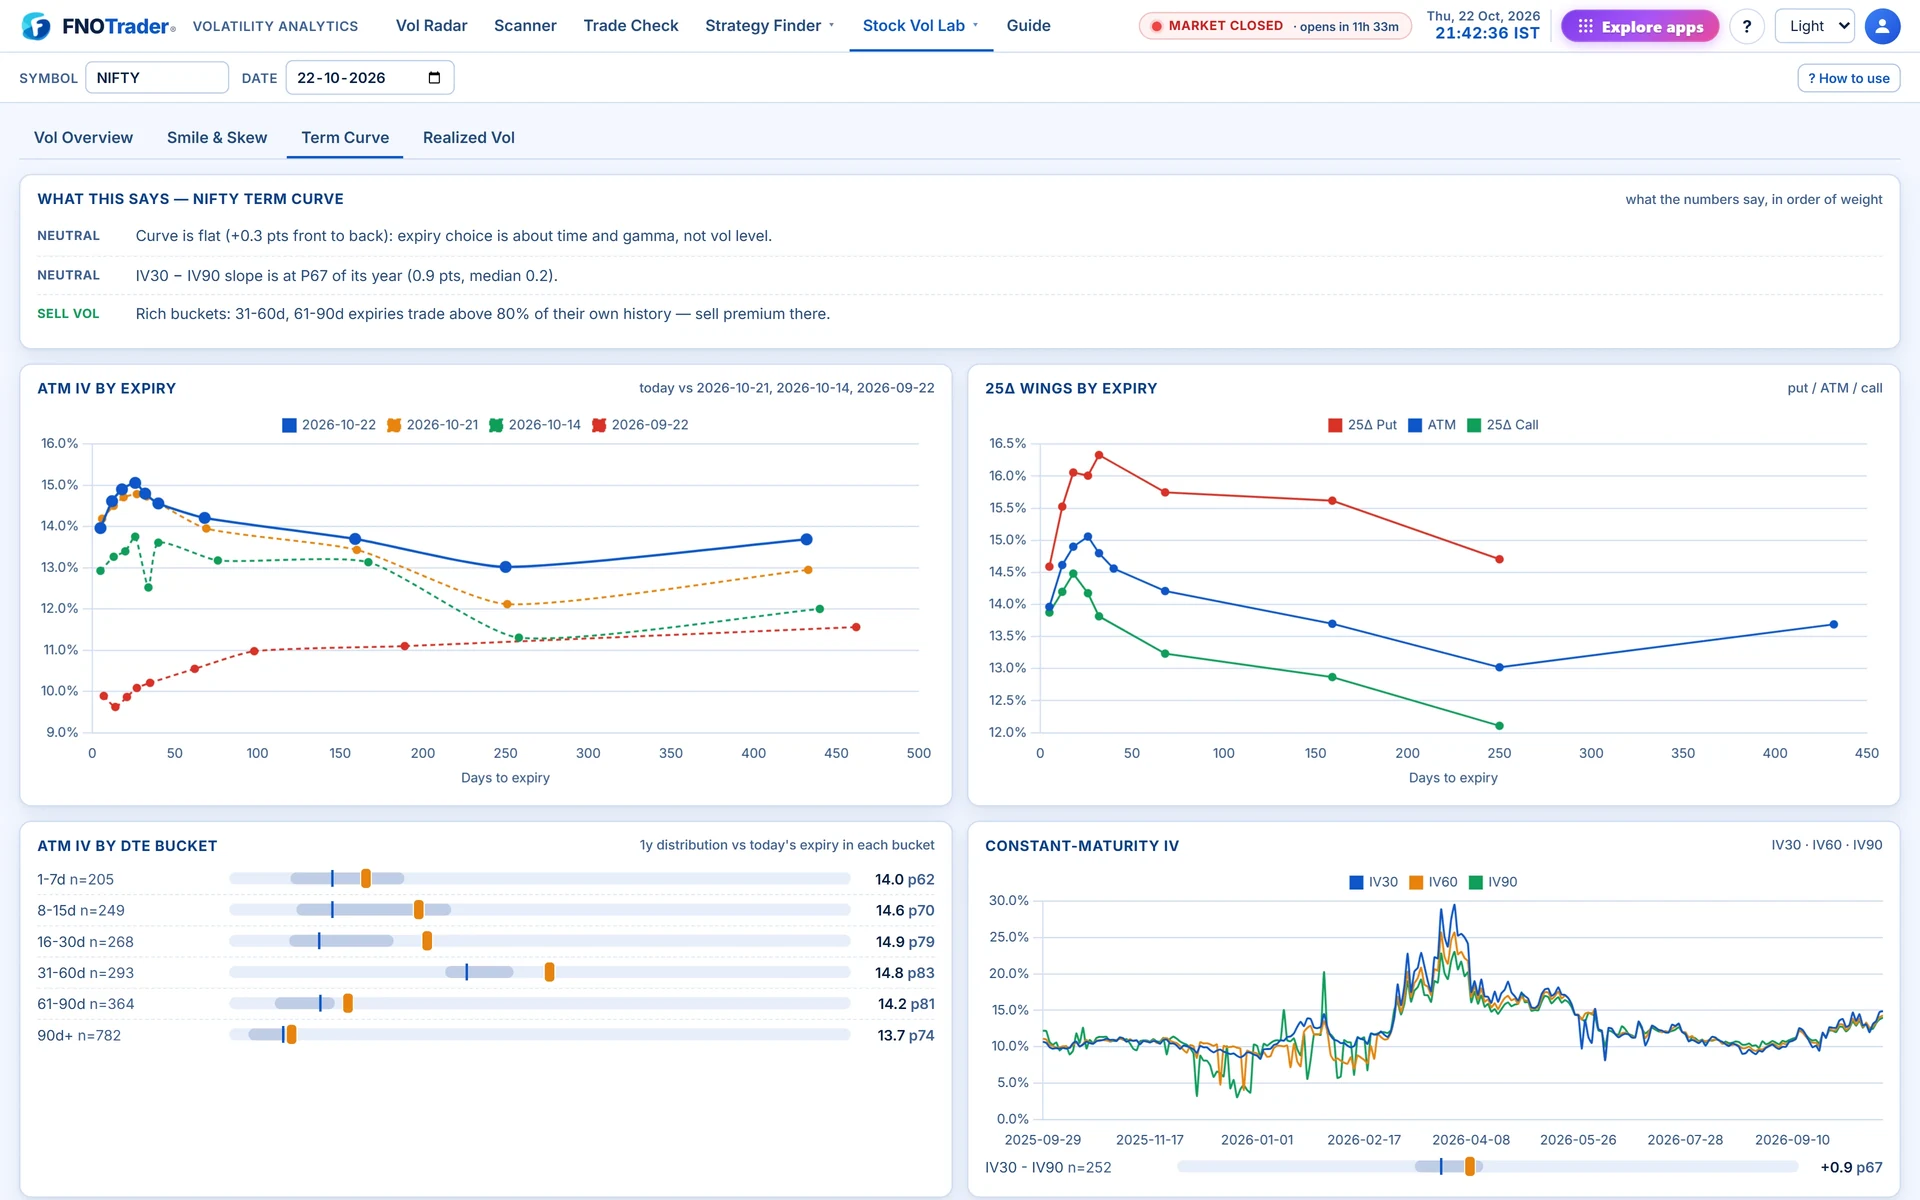Screen dimensions: 1920x1200
Task: Click the question mark help icon
Action: [x=1746, y=26]
